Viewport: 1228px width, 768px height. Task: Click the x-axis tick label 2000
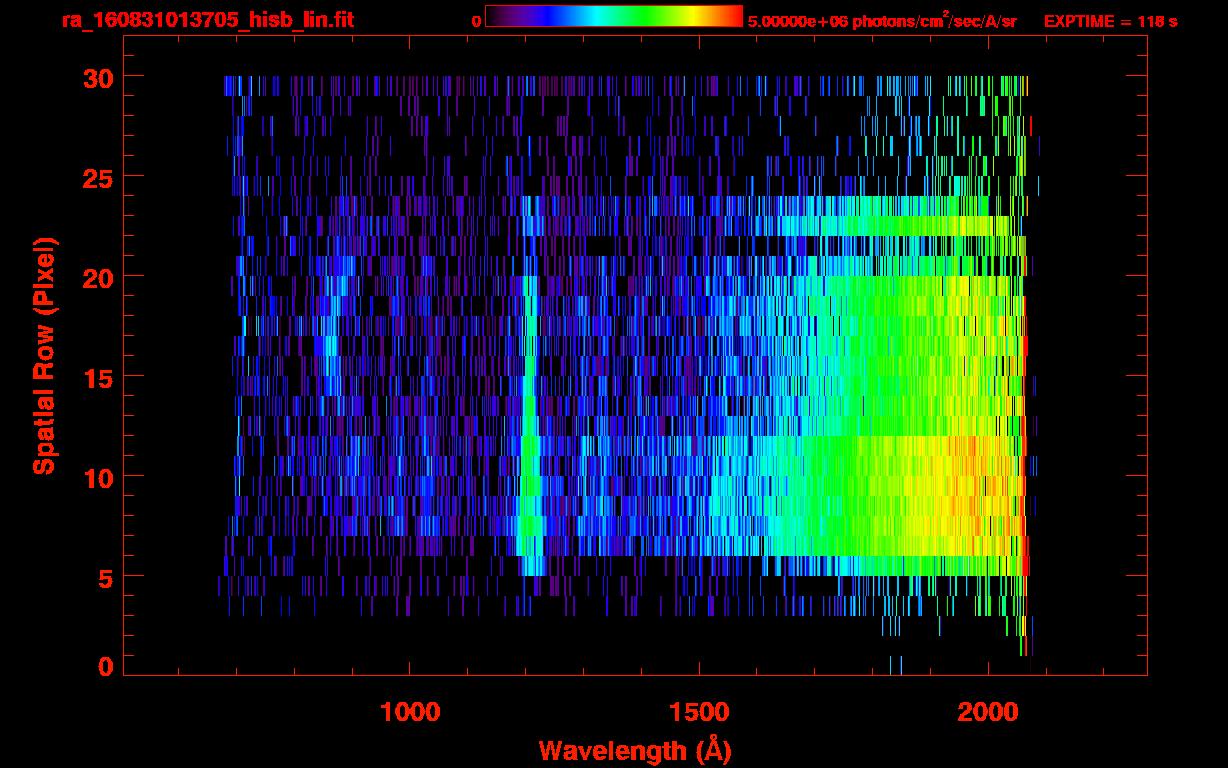pyautogui.click(x=988, y=711)
